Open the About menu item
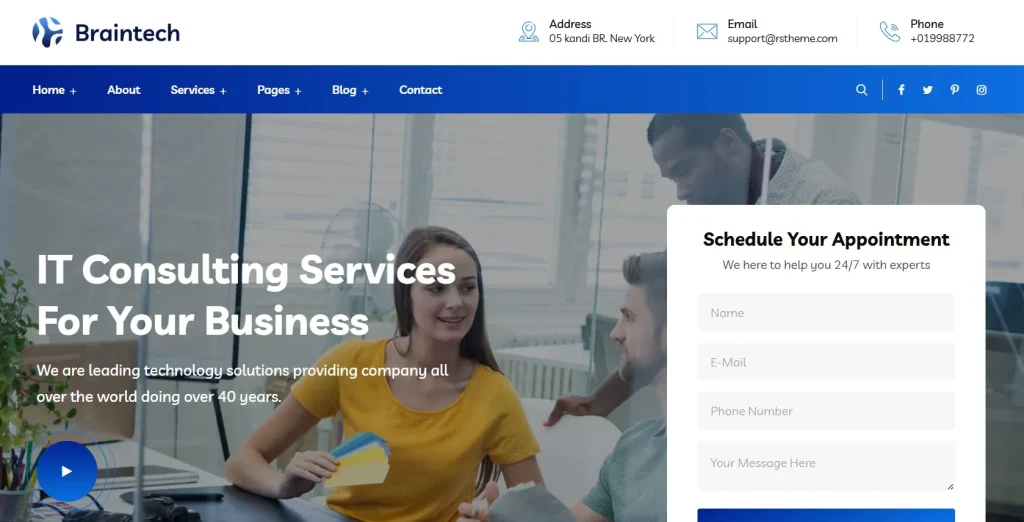The width and height of the screenshot is (1024, 522). (x=123, y=90)
